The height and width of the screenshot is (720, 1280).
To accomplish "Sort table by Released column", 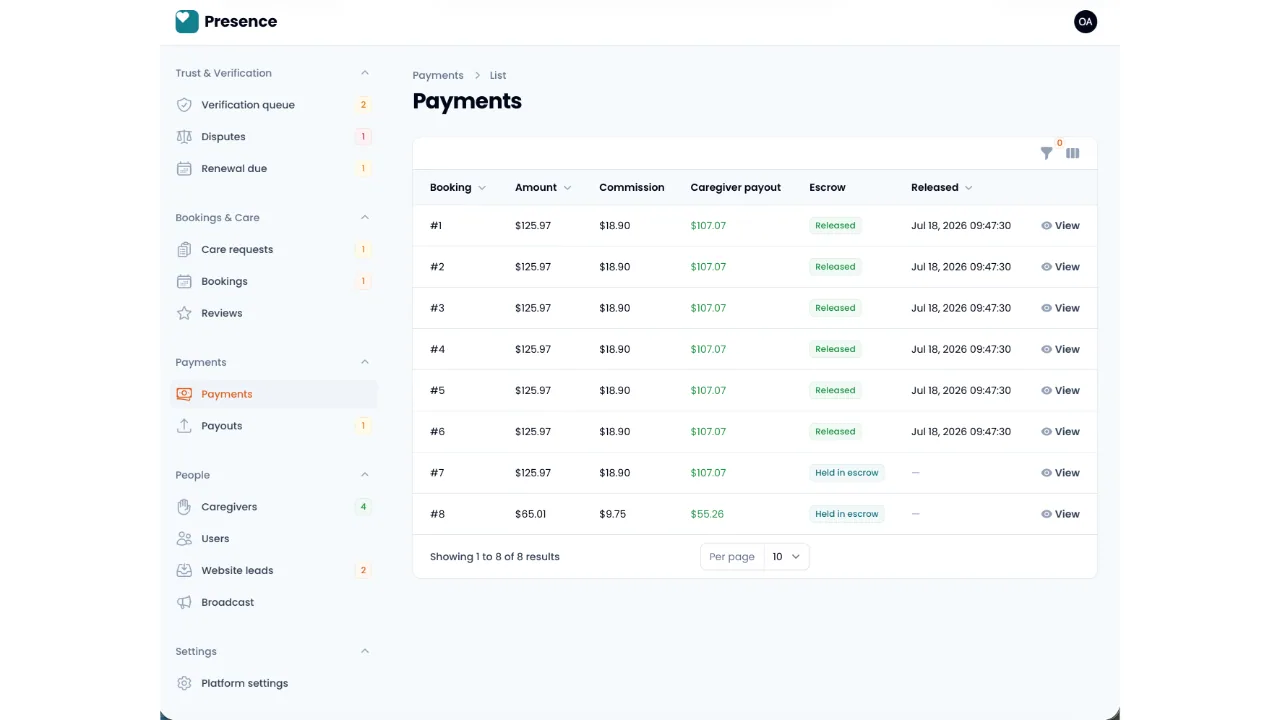I will (x=942, y=187).
